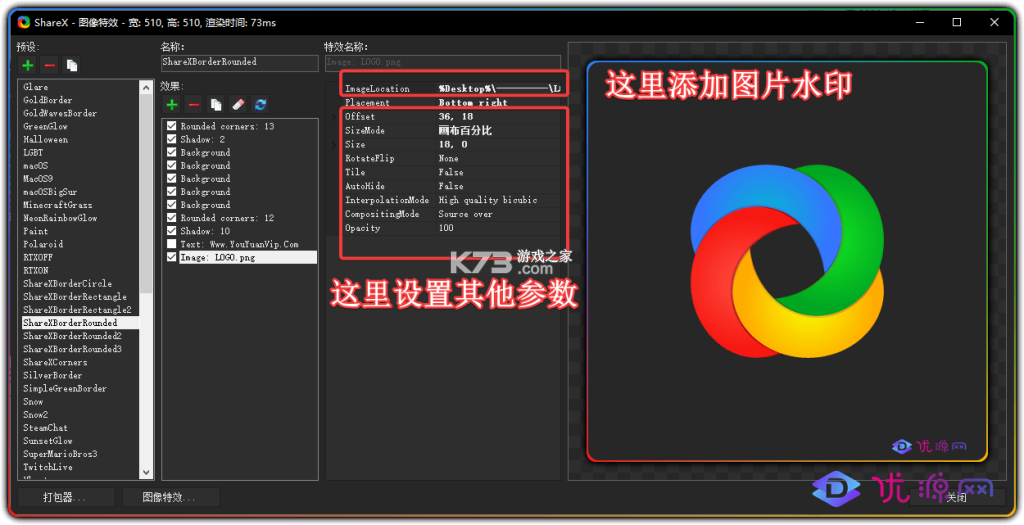Image resolution: width=1024 pixels, height=525 pixels.
Task: Select the ShareXBorderRectangle2 preset
Action: [x=77, y=310]
